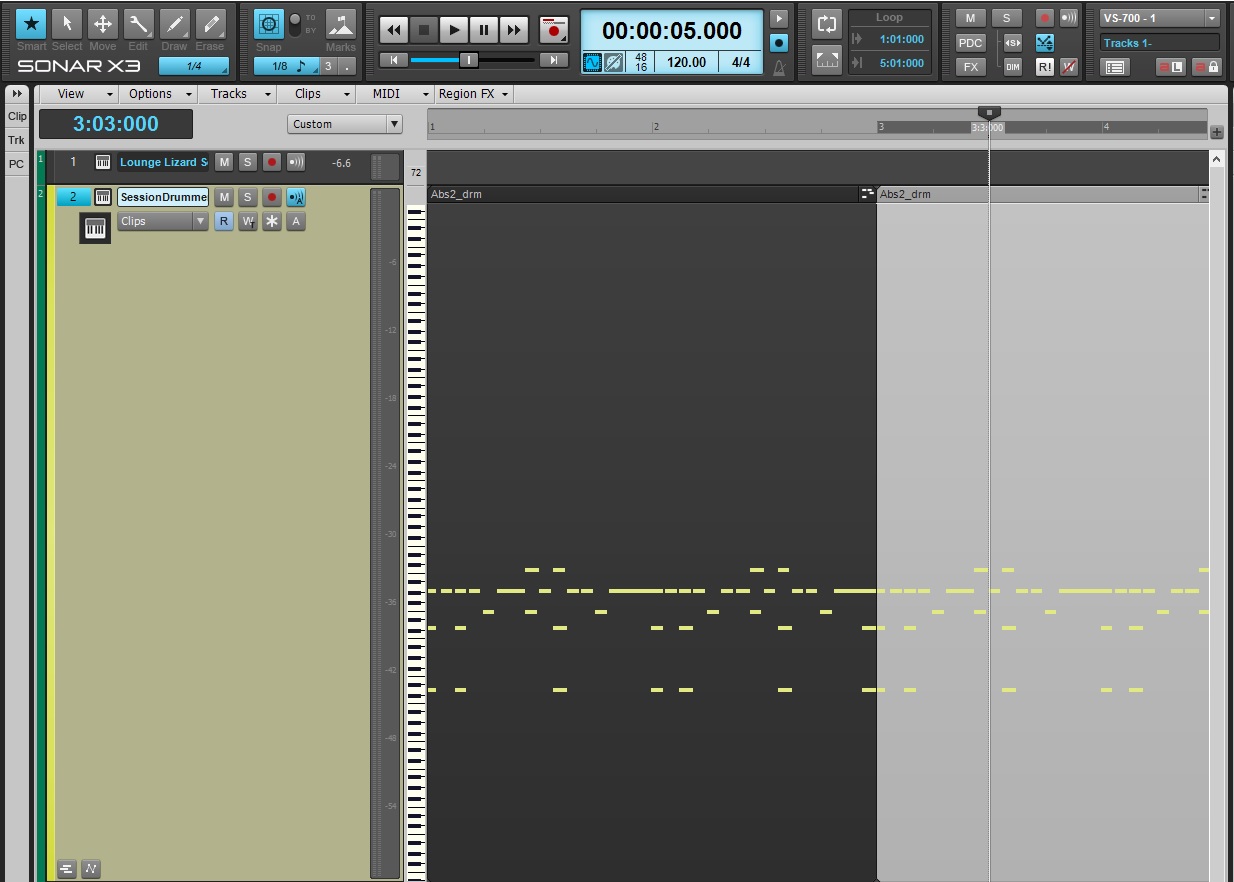Flip the Snap To/By switch

295,24
